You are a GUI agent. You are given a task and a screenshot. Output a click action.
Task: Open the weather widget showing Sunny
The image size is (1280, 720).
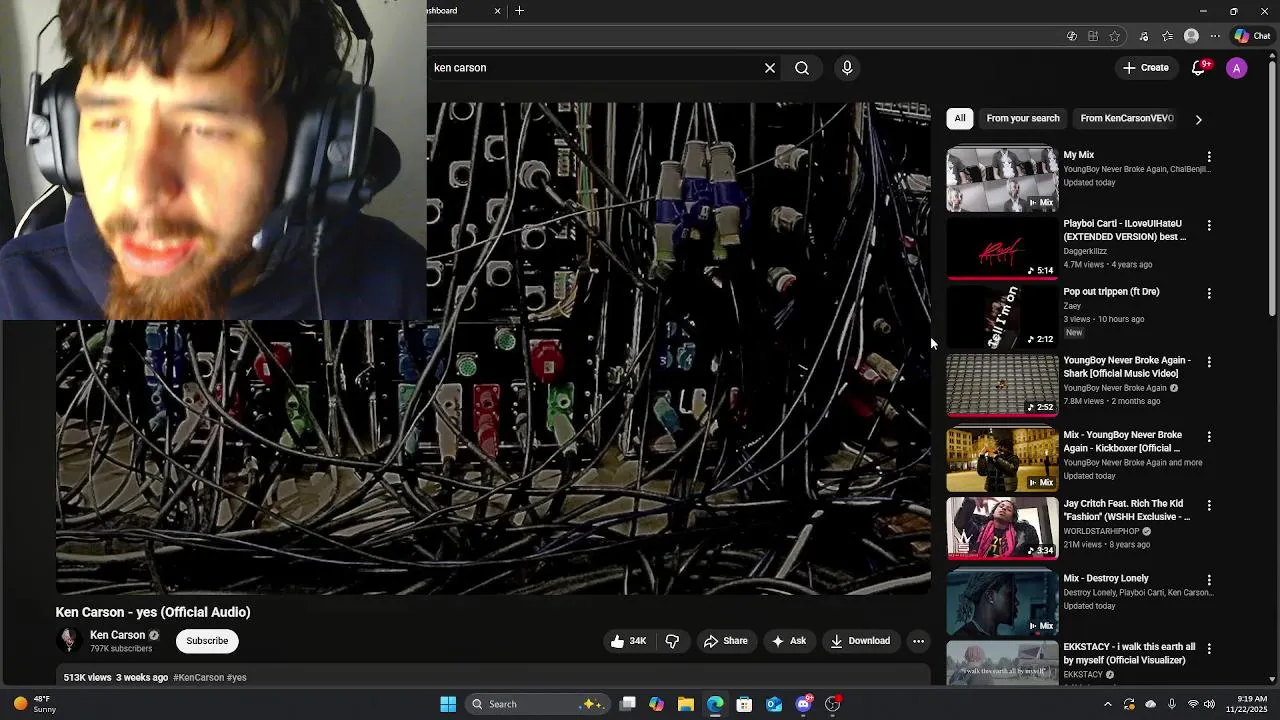(x=36, y=704)
